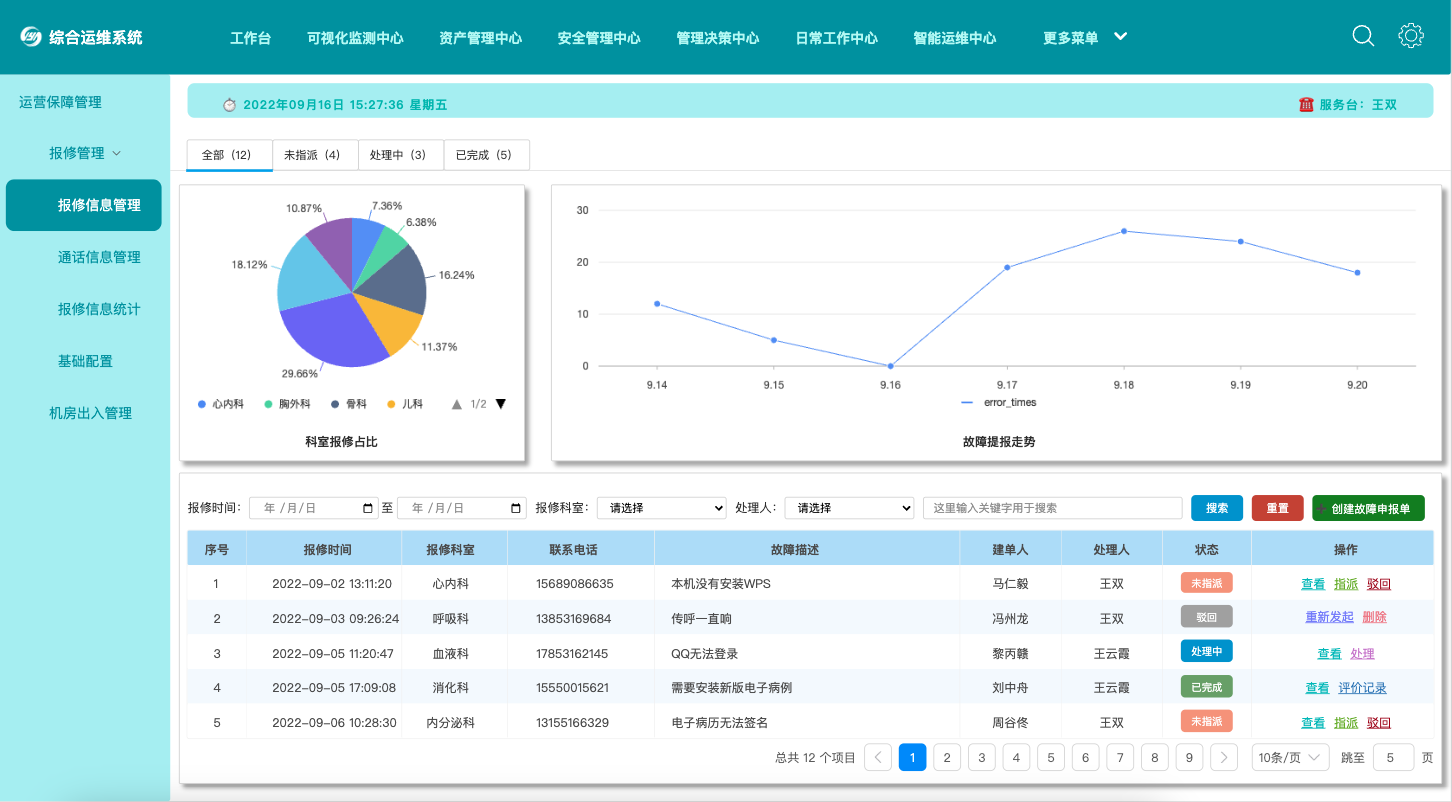Go to previous page arrow in pagination
Screen dimensions: 1452x802
coord(878,757)
